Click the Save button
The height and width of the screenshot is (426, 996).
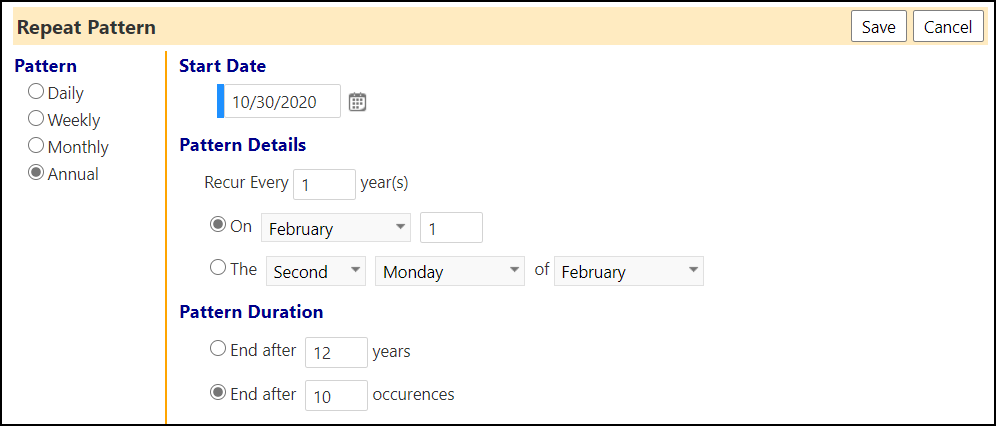pyautogui.click(x=878, y=27)
